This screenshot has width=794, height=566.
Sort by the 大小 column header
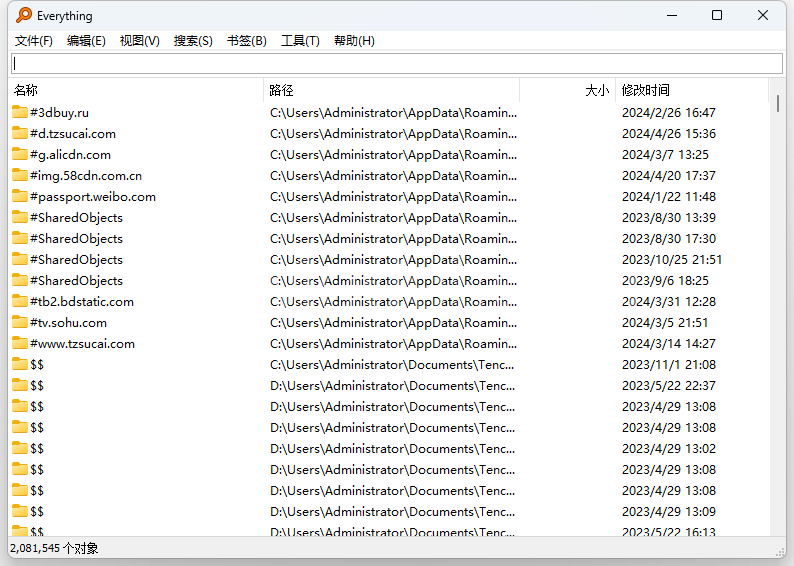[568, 90]
